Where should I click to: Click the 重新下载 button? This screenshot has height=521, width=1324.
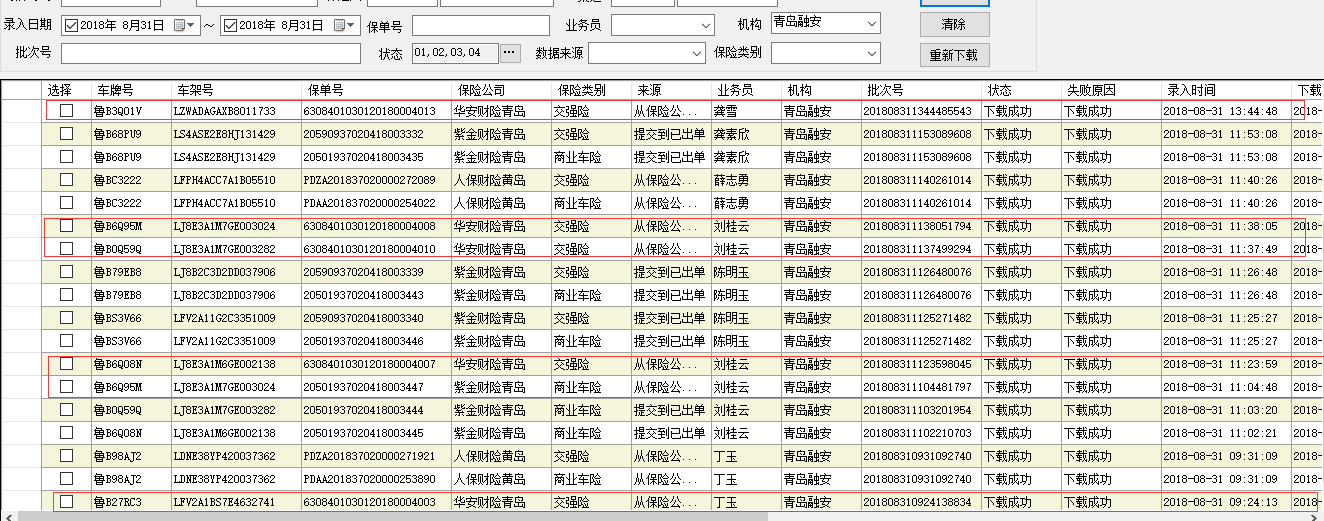[x=954, y=55]
